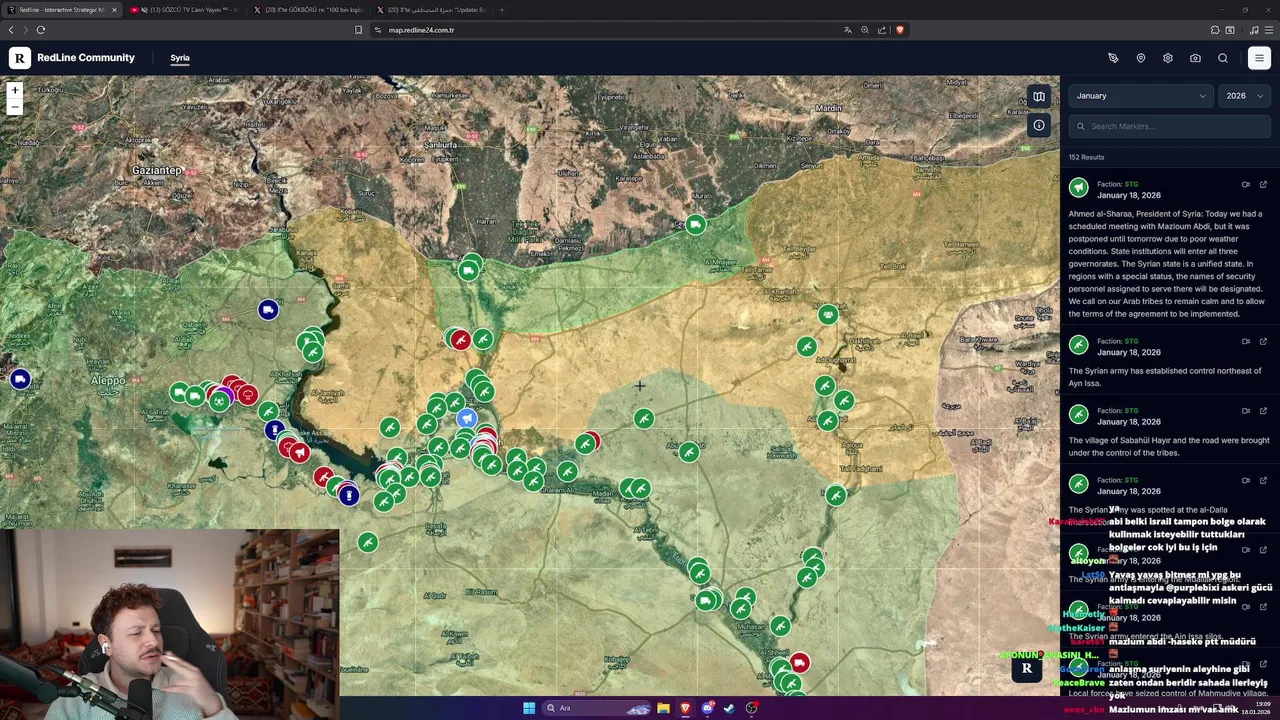Switch to the X "Update" browser tab

pos(430,10)
